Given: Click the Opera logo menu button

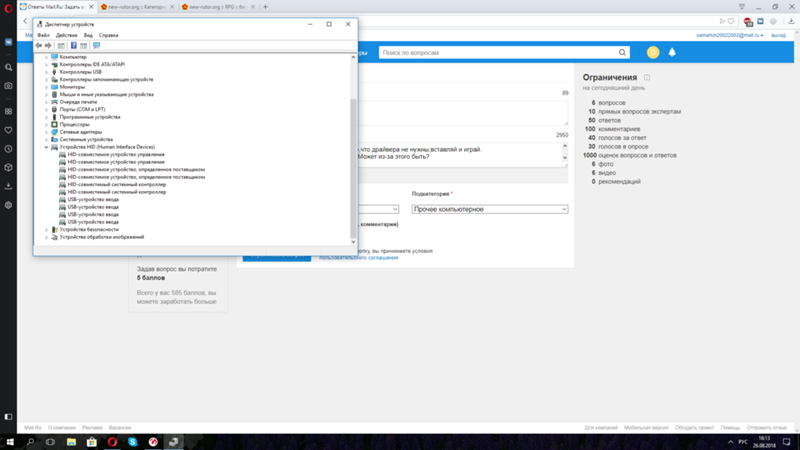Looking at the screenshot, I should (x=8, y=7).
